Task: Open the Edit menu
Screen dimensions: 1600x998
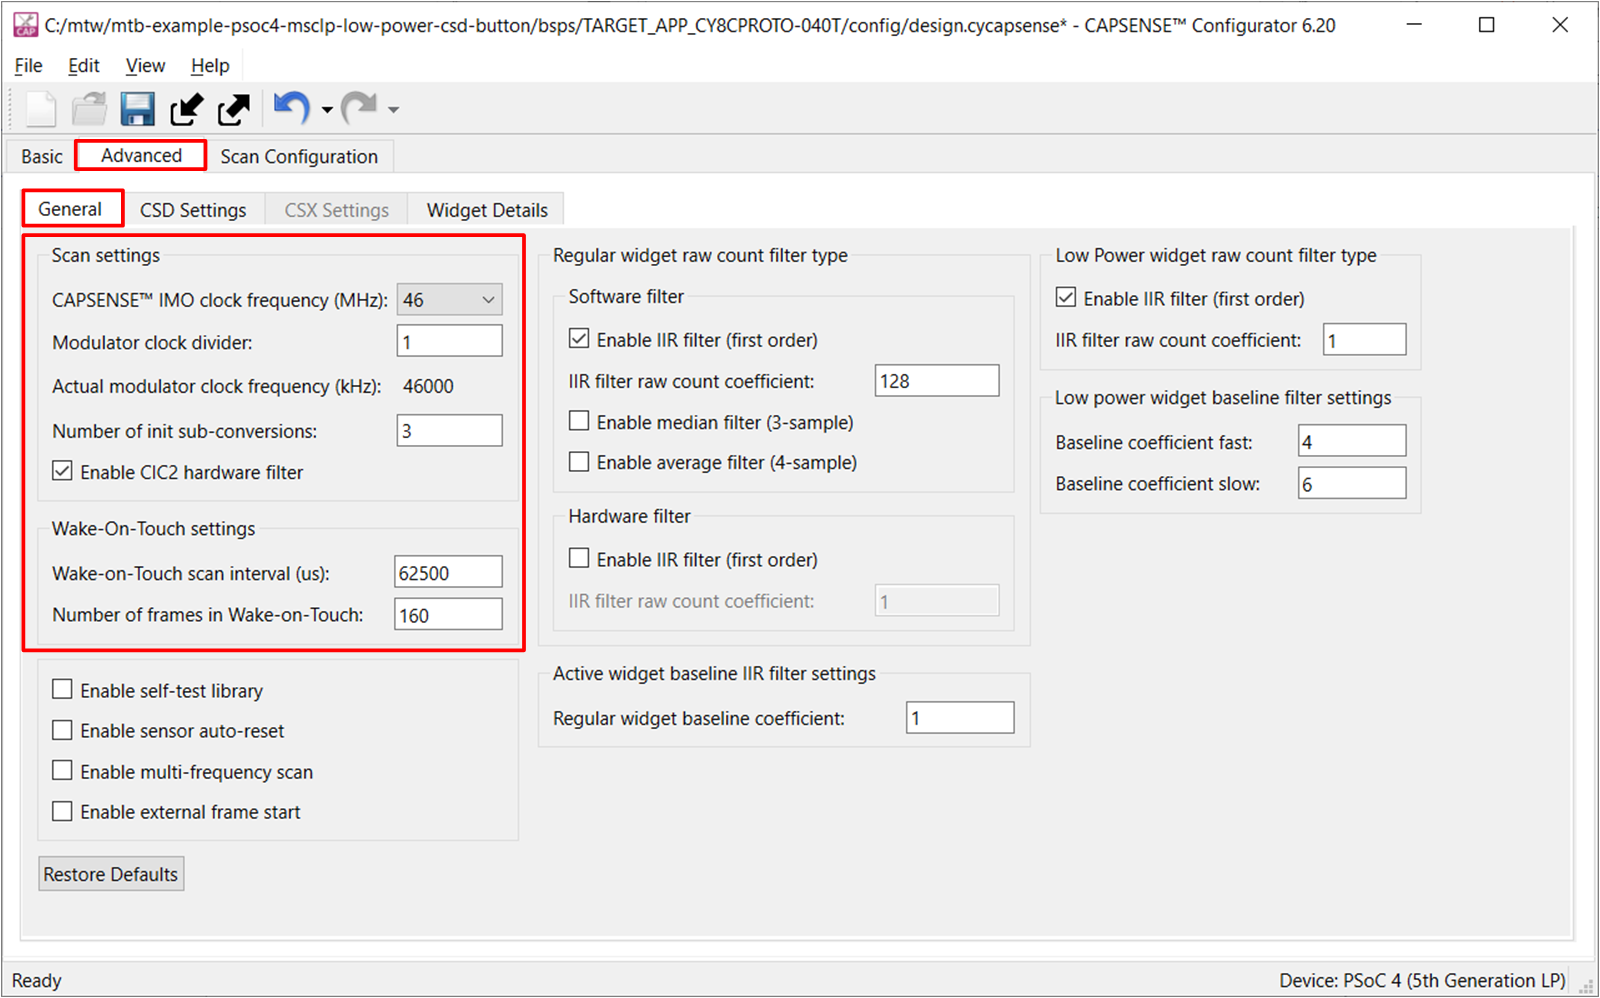Action: point(84,66)
